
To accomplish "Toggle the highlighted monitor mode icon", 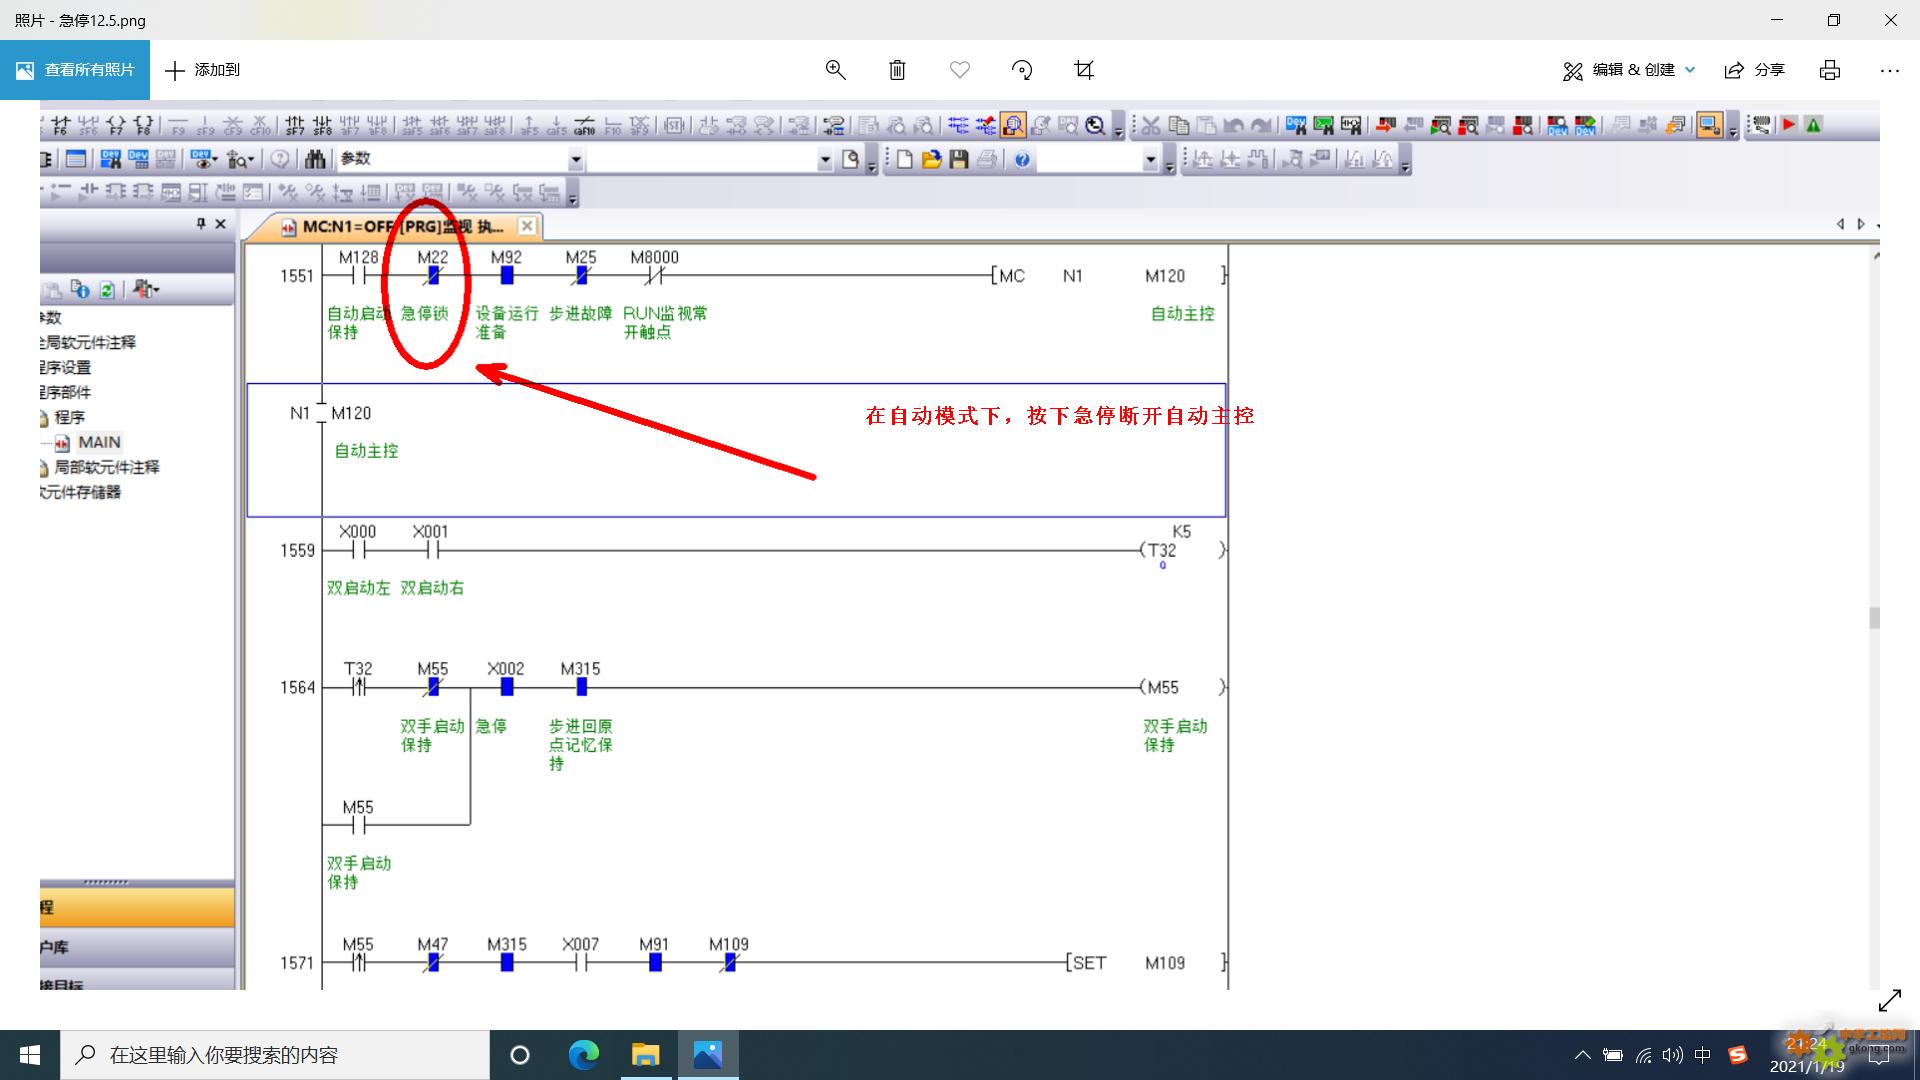I will [1013, 125].
